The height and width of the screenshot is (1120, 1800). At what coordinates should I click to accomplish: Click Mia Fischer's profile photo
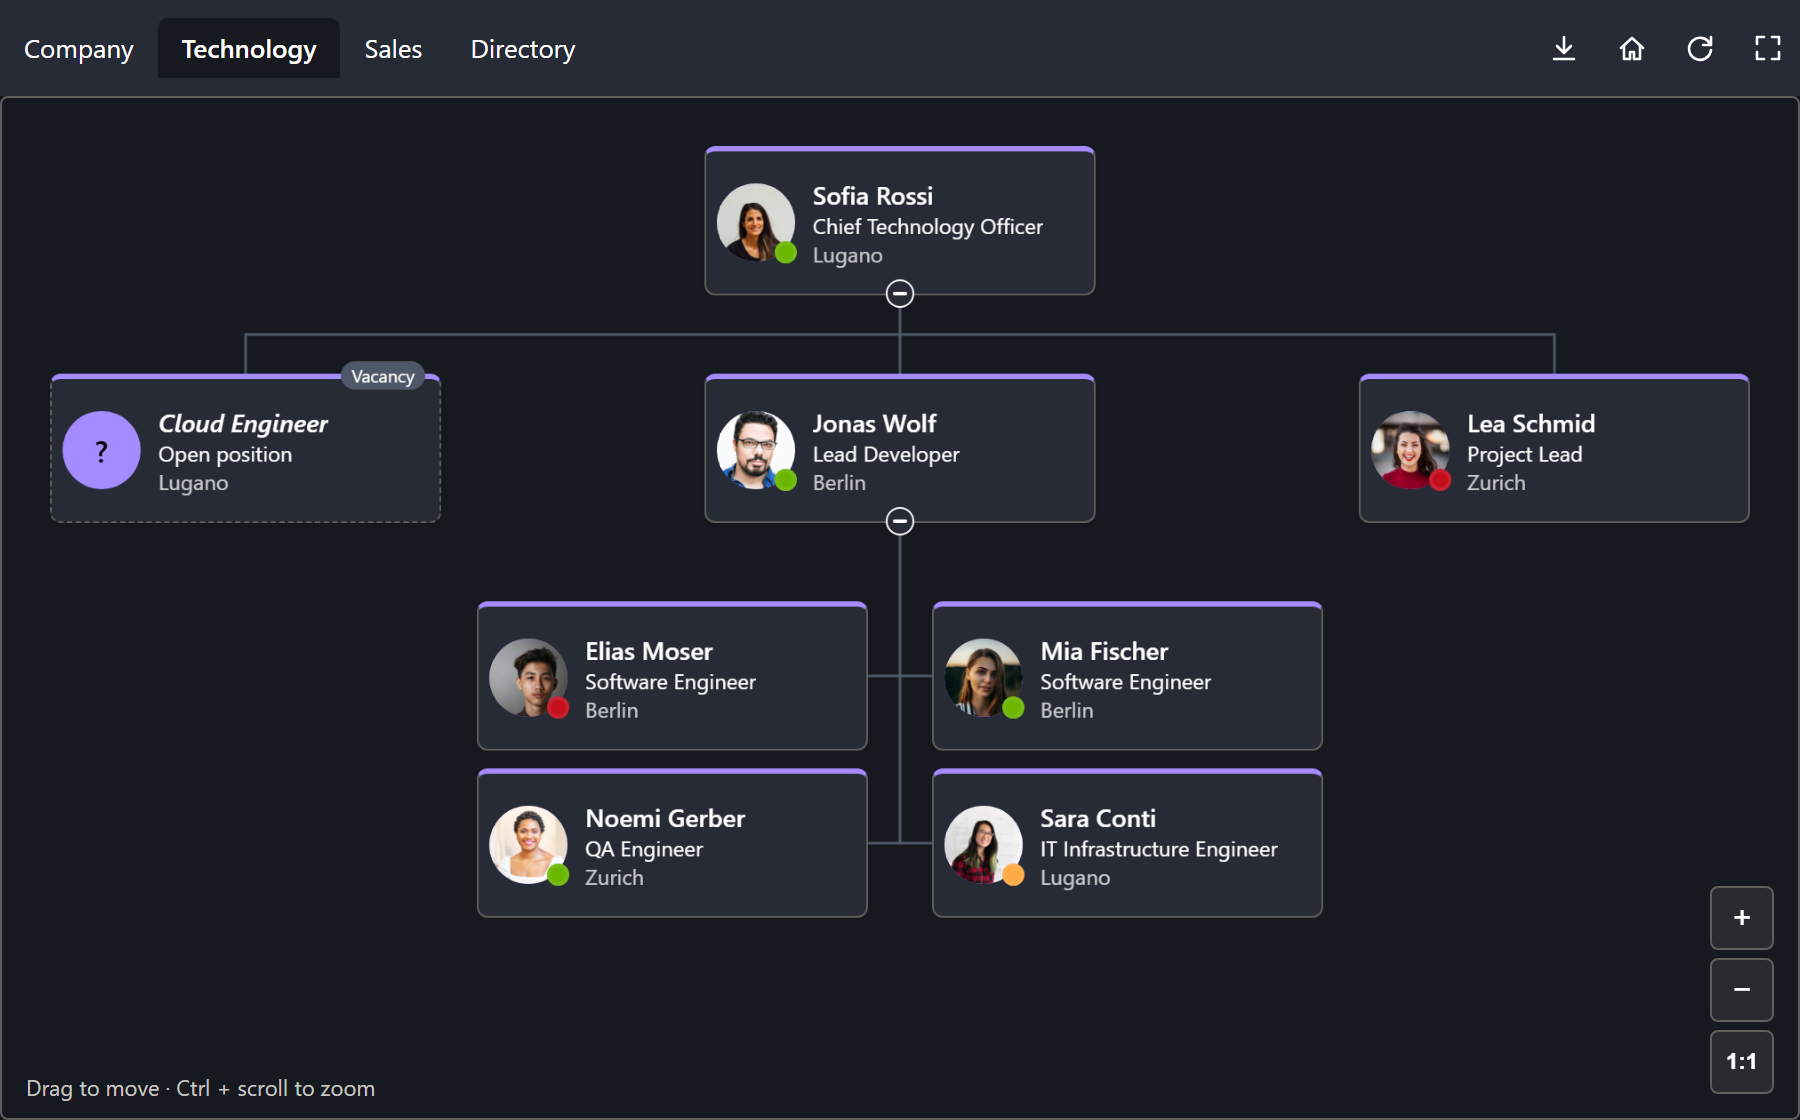tap(983, 678)
